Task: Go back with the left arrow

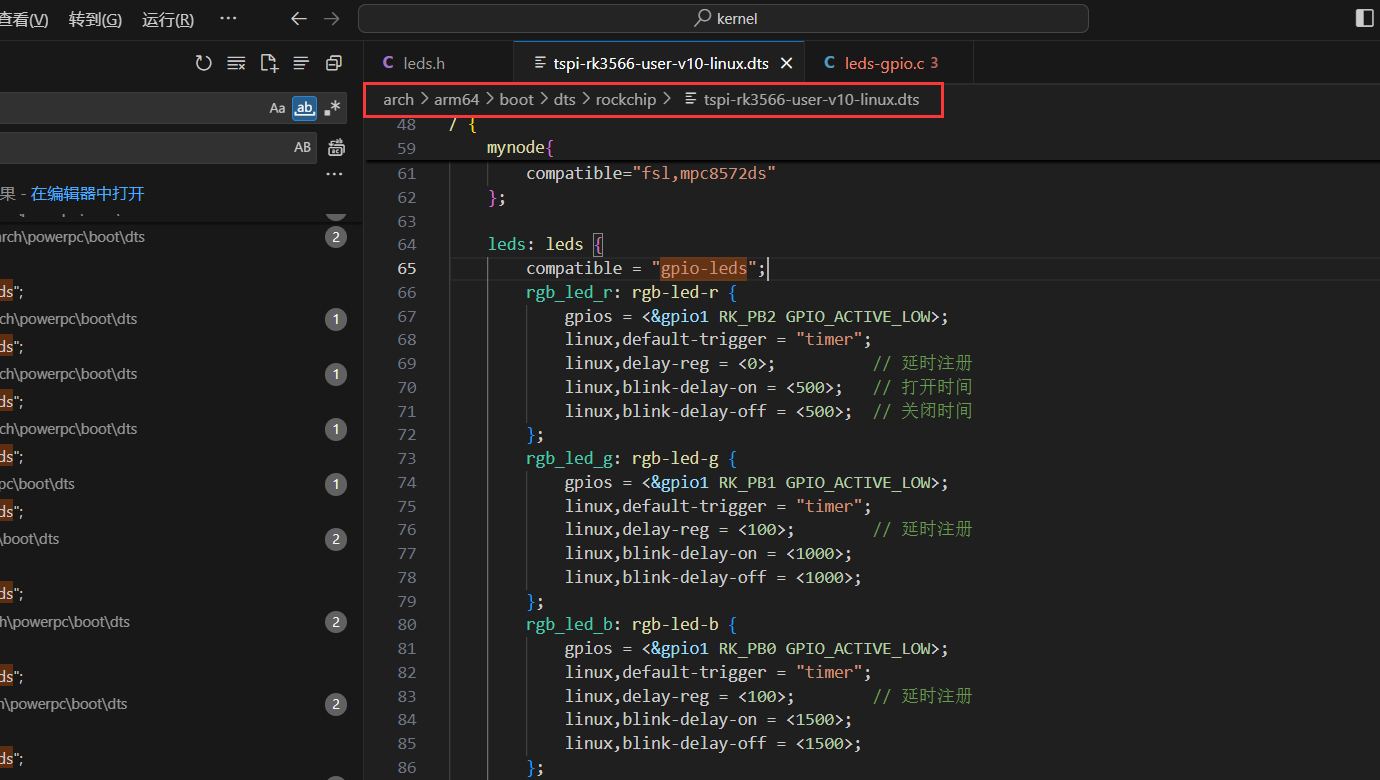Action: pyautogui.click(x=298, y=19)
